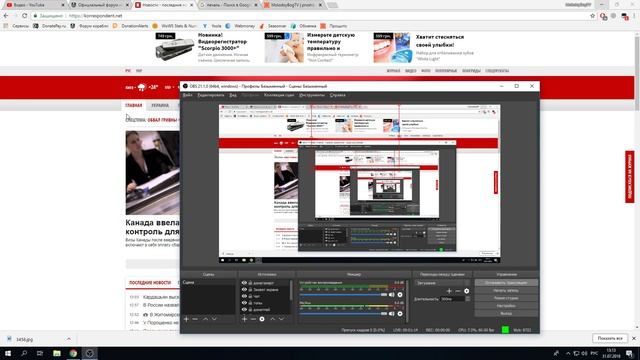Remove selected source with the Sources minus icon
640x360 pixels.
253,319
